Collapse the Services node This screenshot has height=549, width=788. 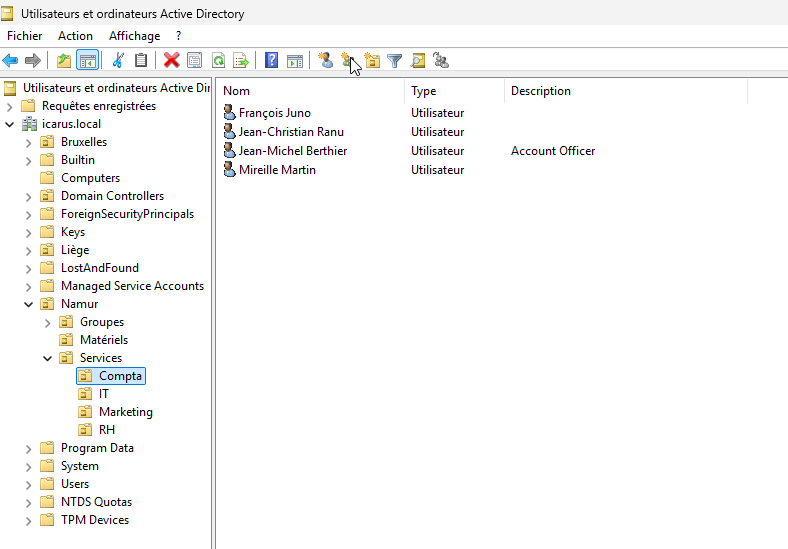click(x=48, y=358)
